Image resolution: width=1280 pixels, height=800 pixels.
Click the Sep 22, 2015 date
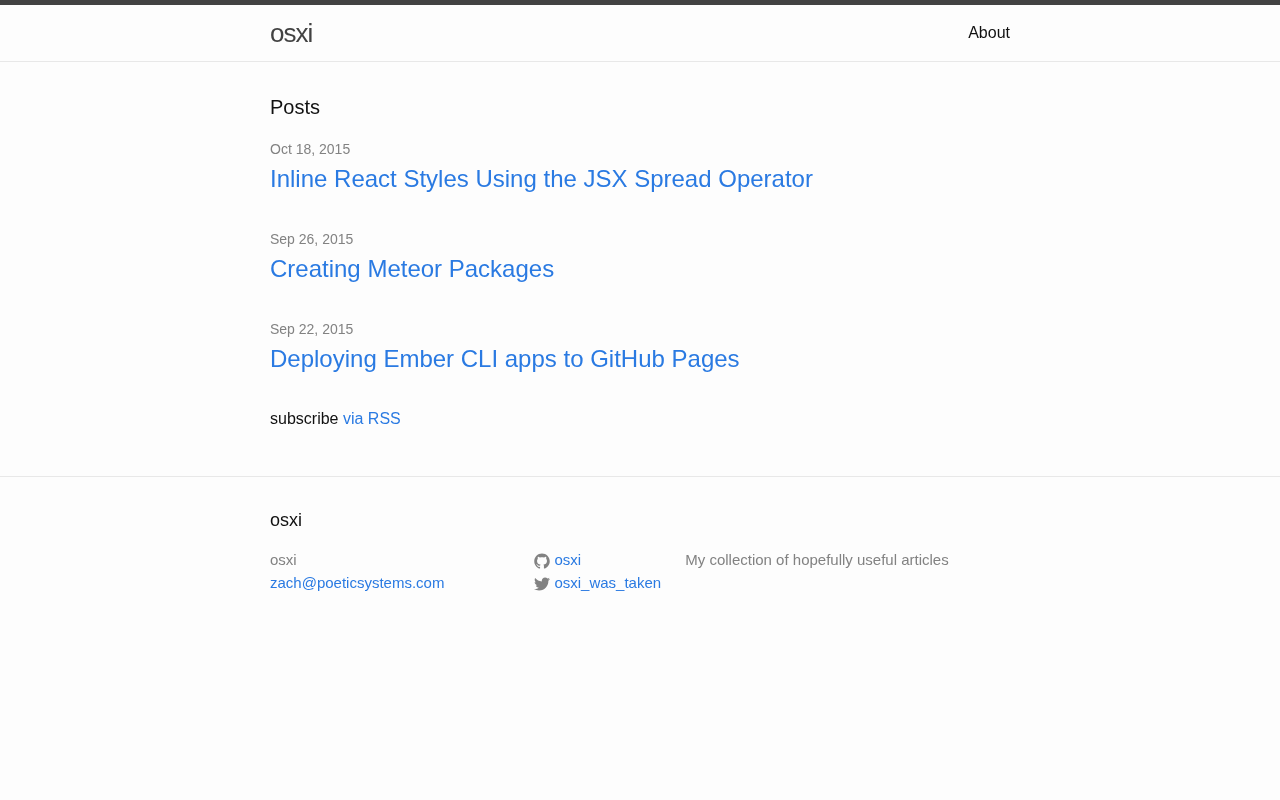click(x=311, y=329)
